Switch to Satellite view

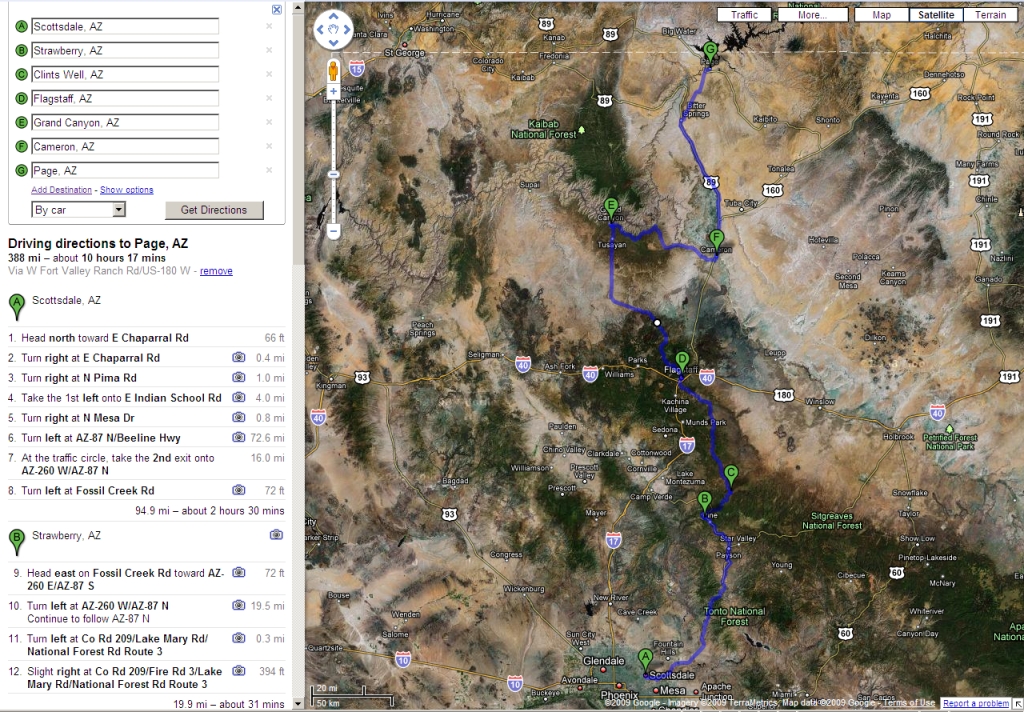pos(936,14)
